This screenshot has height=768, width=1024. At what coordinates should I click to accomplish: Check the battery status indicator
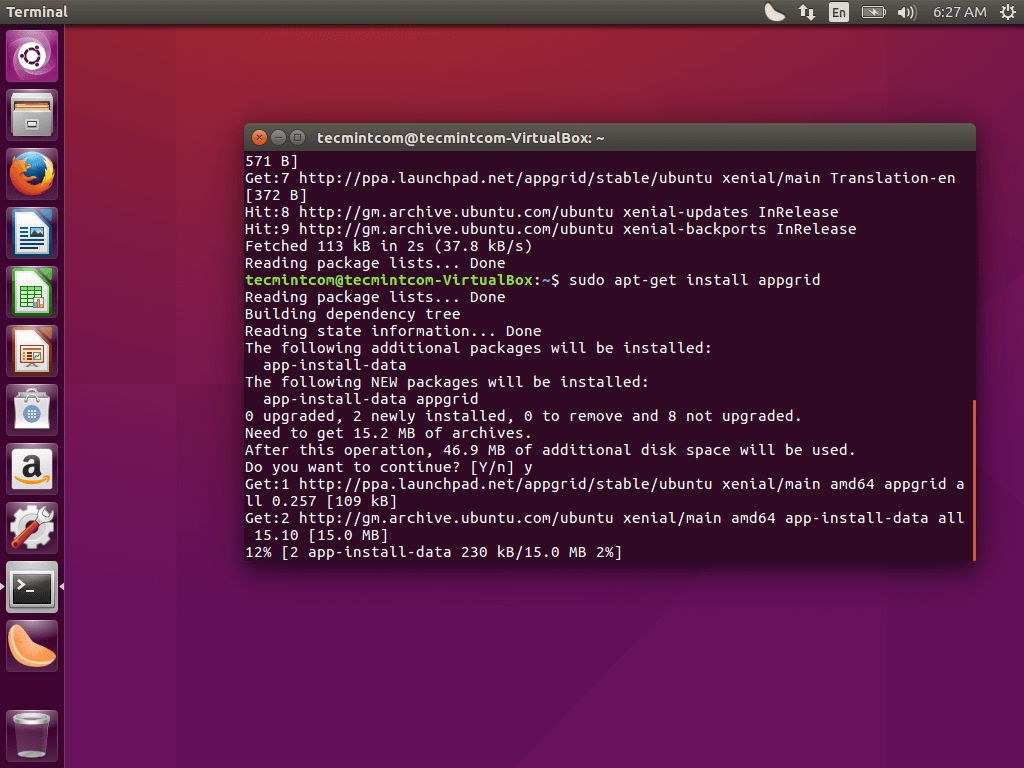coord(872,12)
